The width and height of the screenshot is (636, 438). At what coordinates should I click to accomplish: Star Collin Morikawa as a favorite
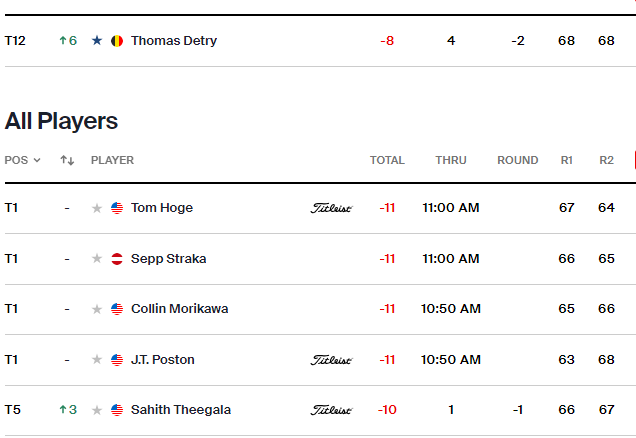point(97,309)
